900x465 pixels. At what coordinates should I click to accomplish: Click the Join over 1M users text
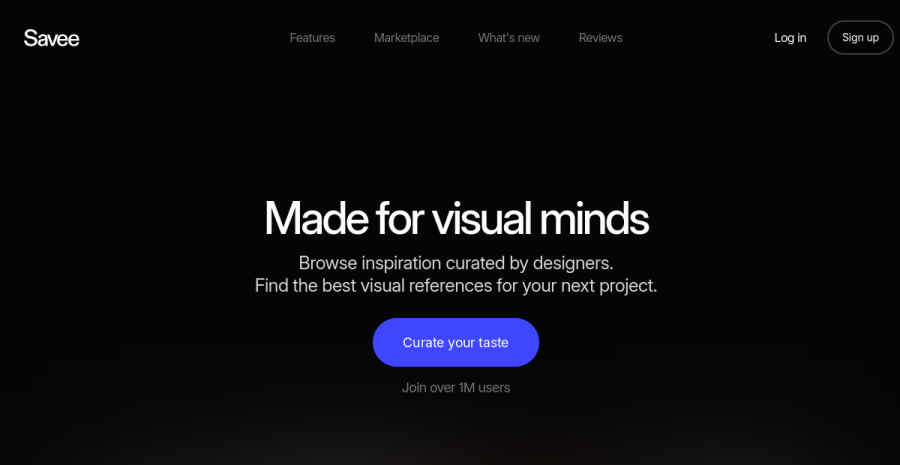tap(456, 388)
